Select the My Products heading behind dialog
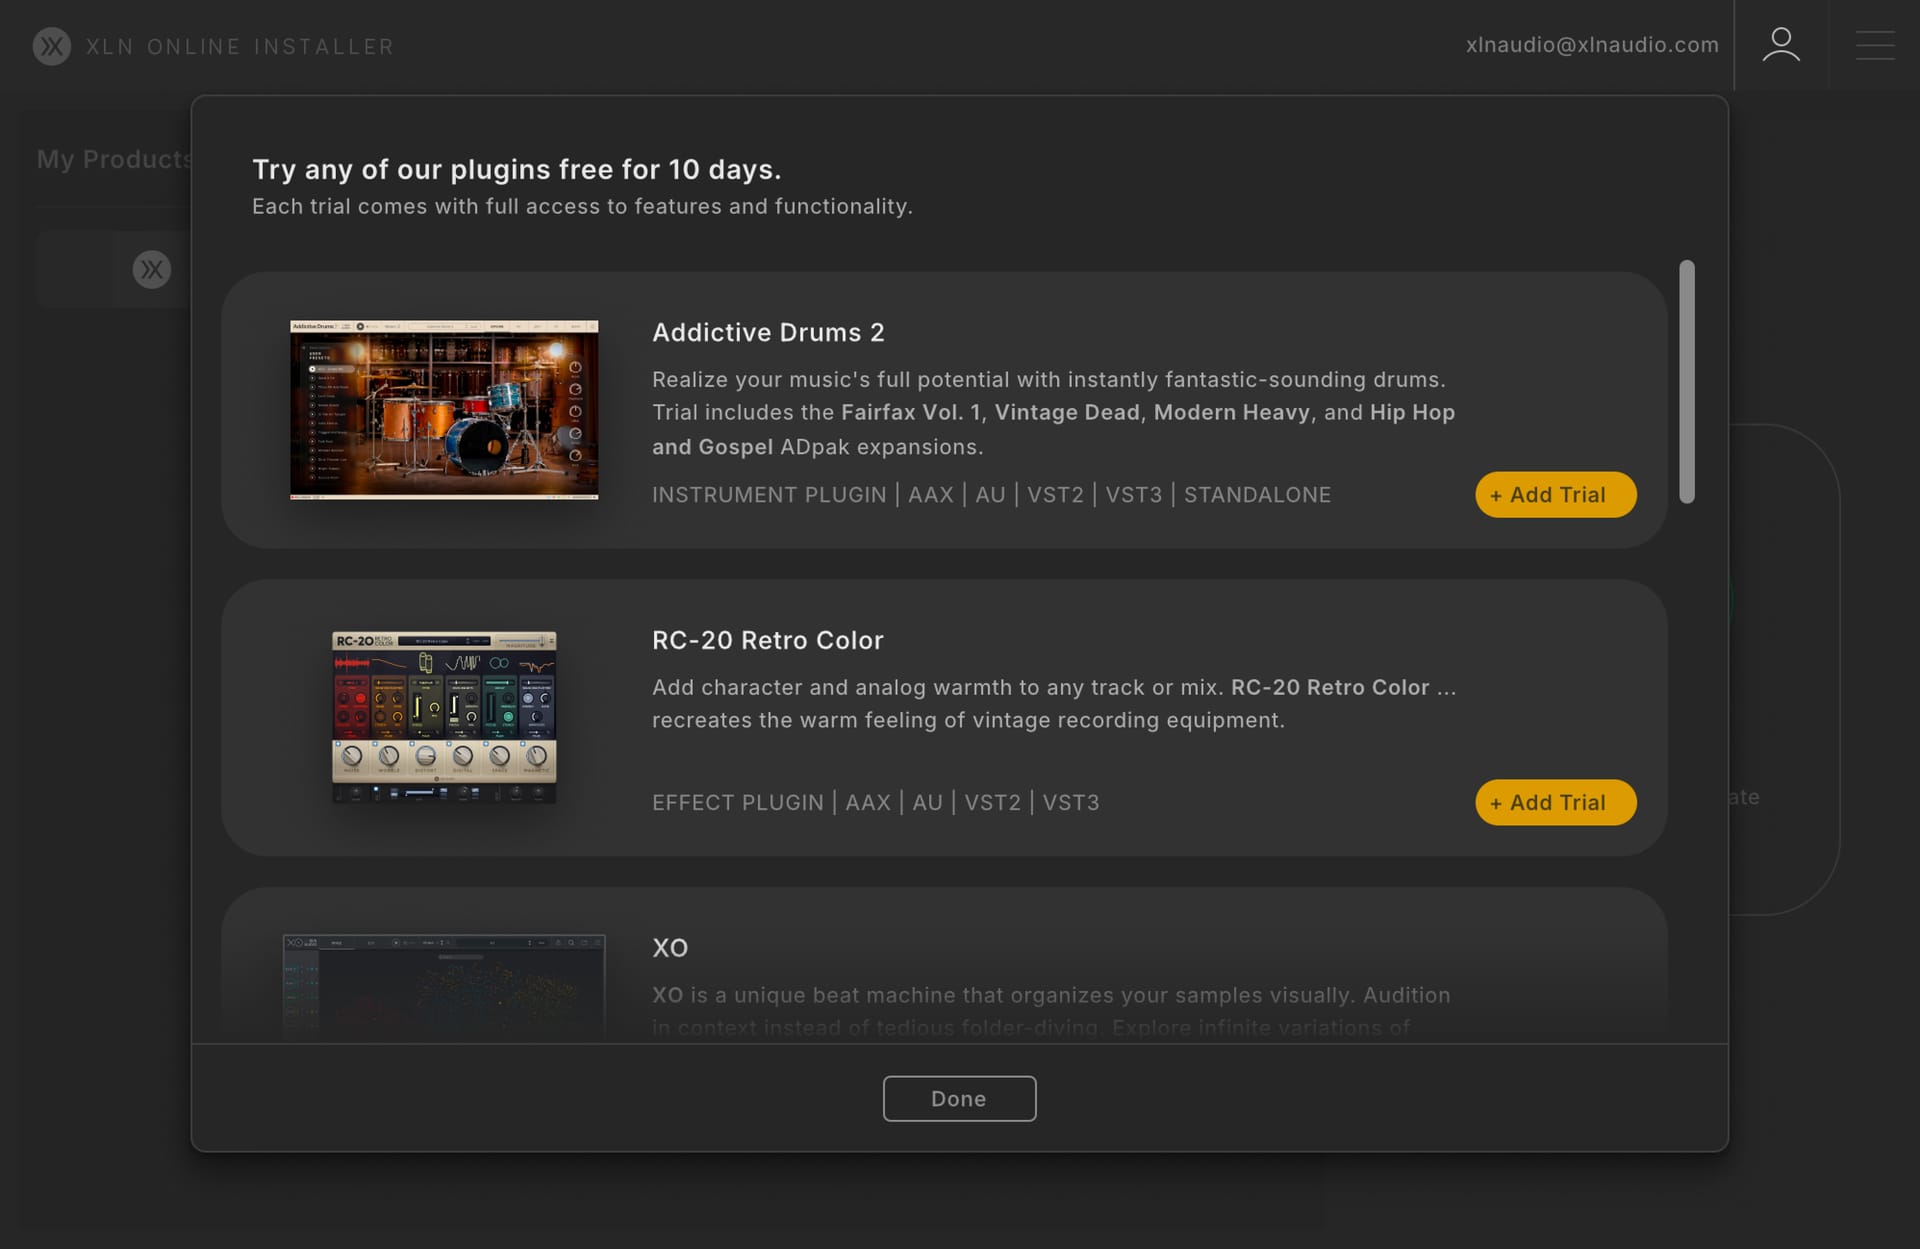The height and width of the screenshot is (1249, 1920). pyautogui.click(x=114, y=159)
